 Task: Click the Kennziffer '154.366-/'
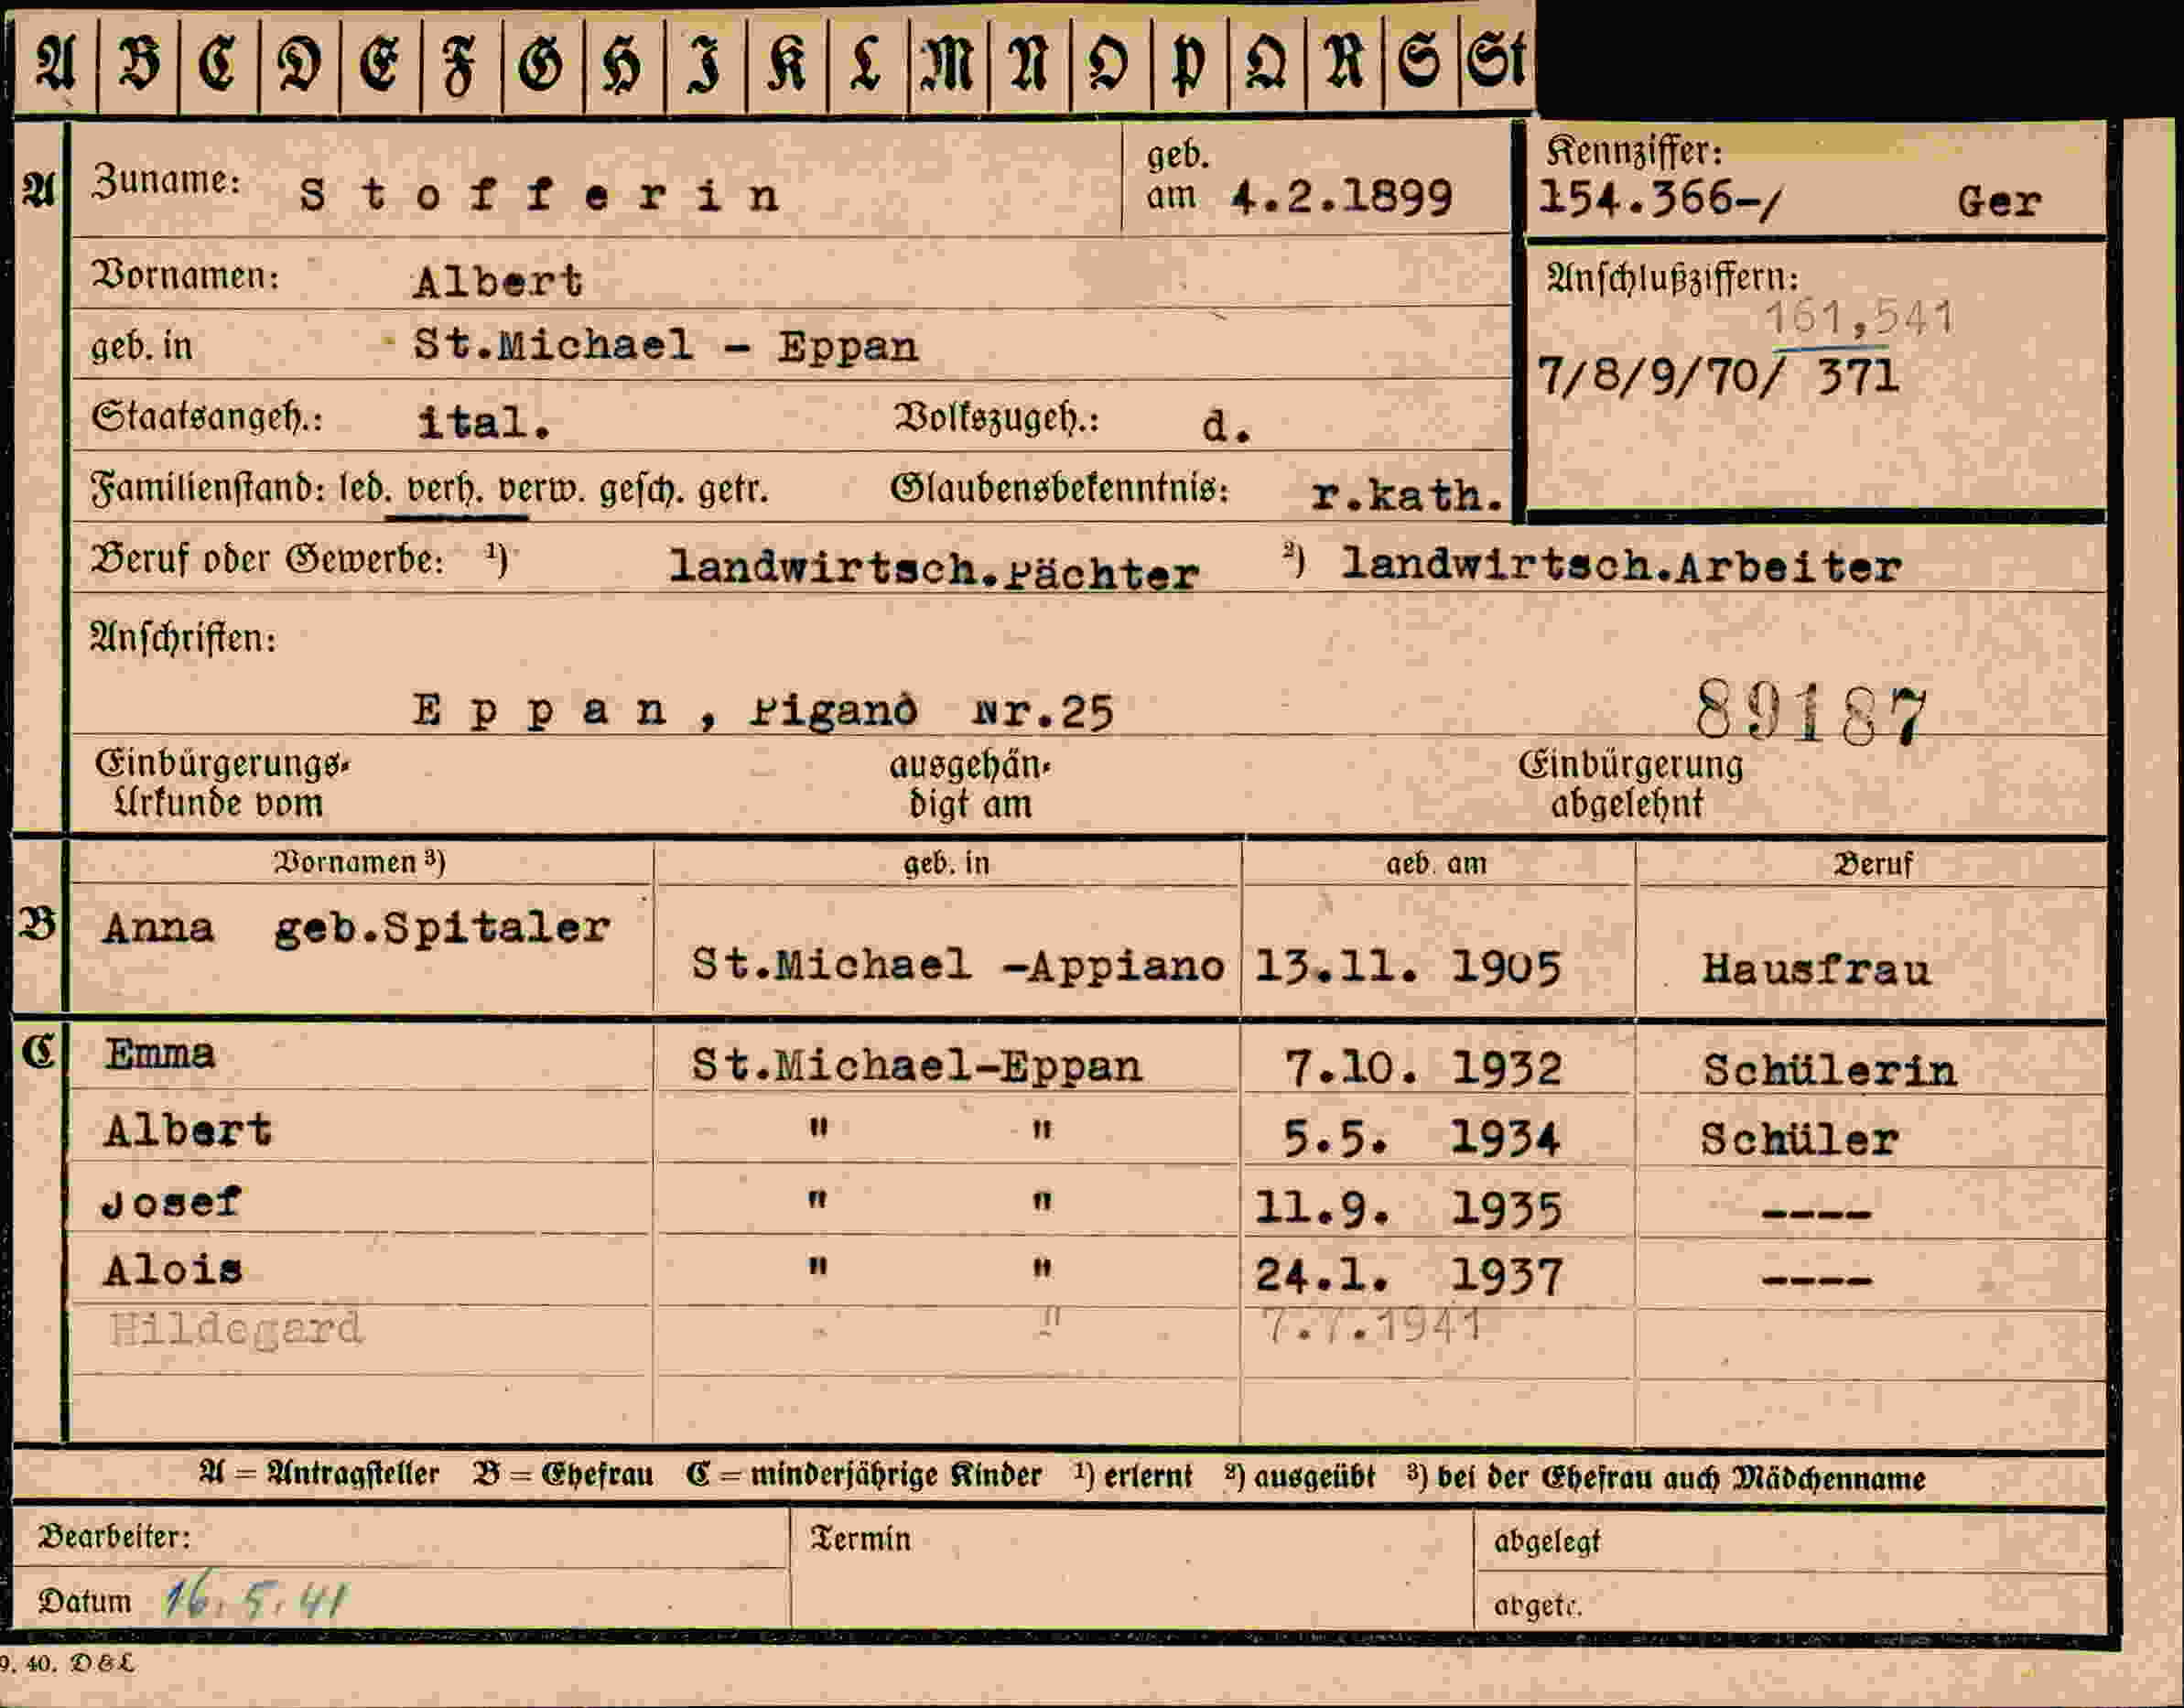(x=1660, y=198)
